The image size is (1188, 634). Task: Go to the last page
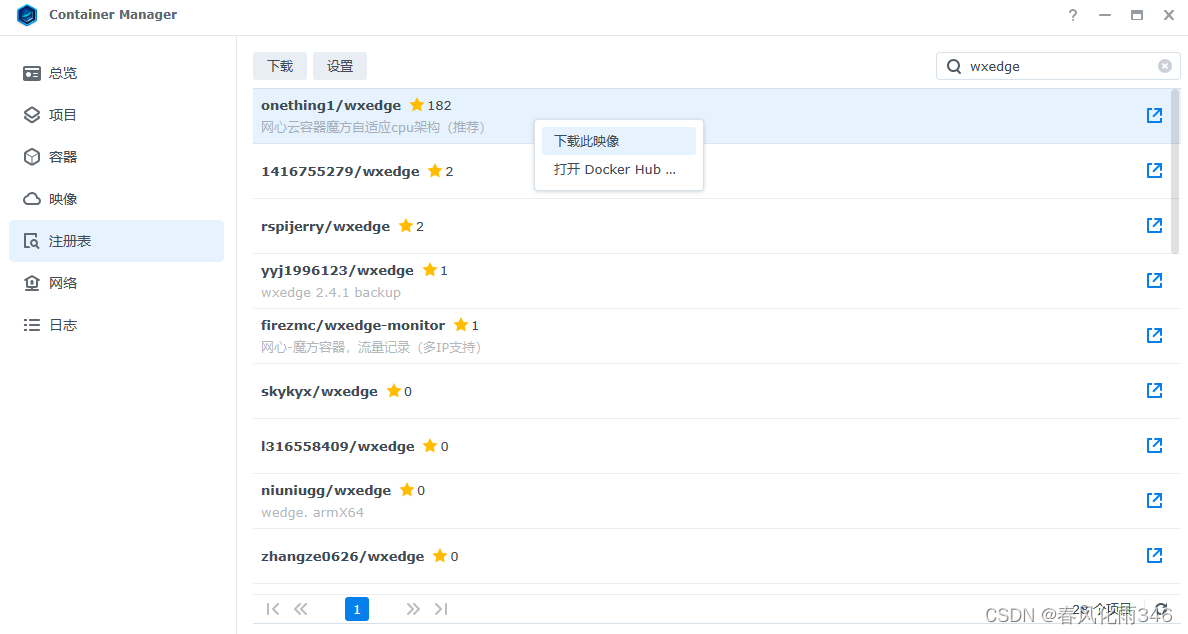(x=441, y=609)
